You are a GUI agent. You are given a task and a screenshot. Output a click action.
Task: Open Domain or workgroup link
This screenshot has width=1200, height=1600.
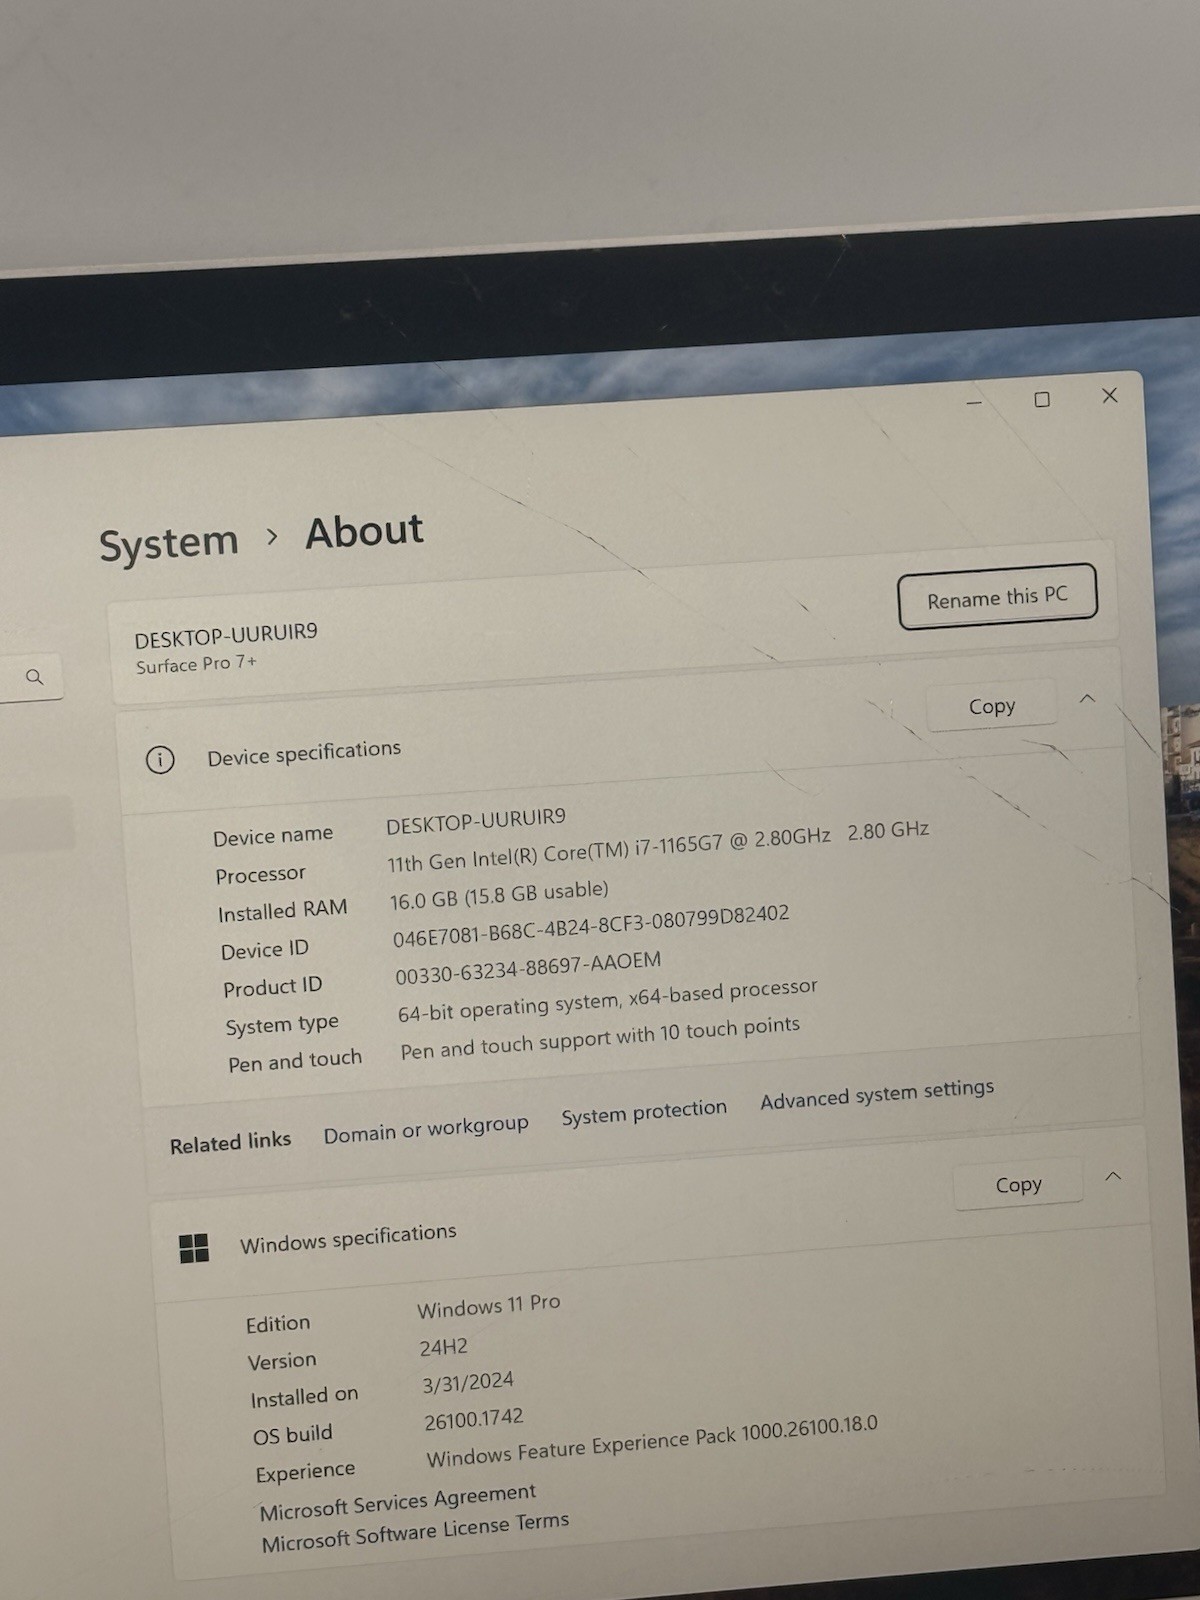426,1129
